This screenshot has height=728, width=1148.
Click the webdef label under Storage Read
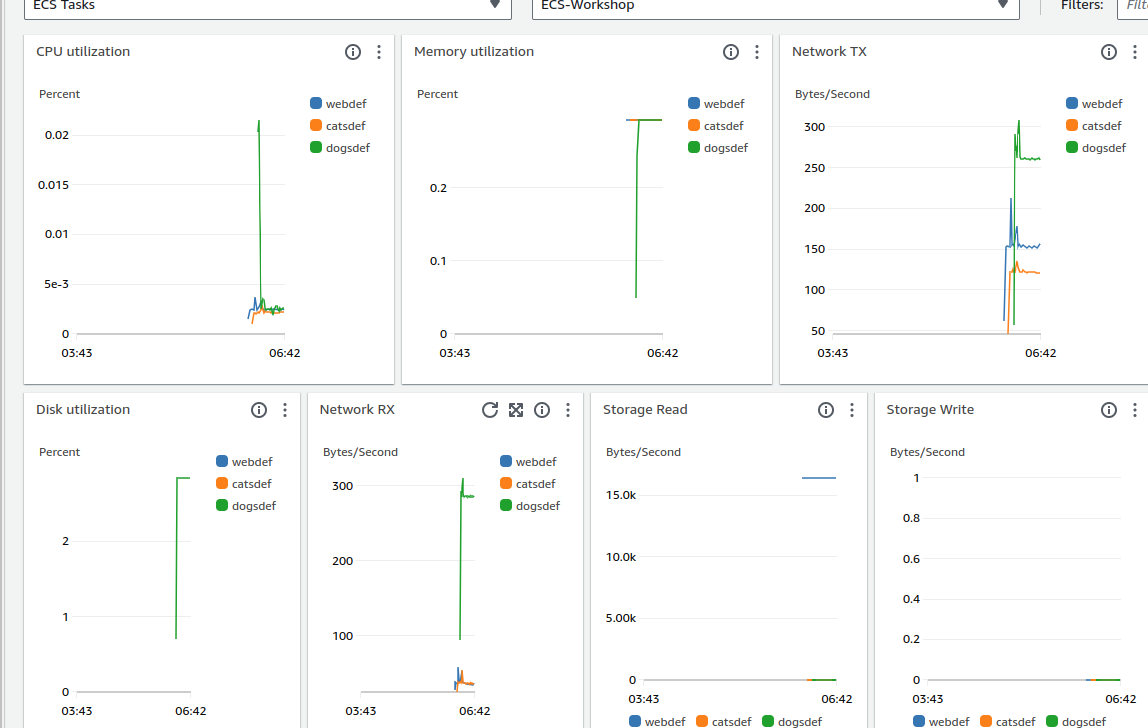click(x=664, y=721)
